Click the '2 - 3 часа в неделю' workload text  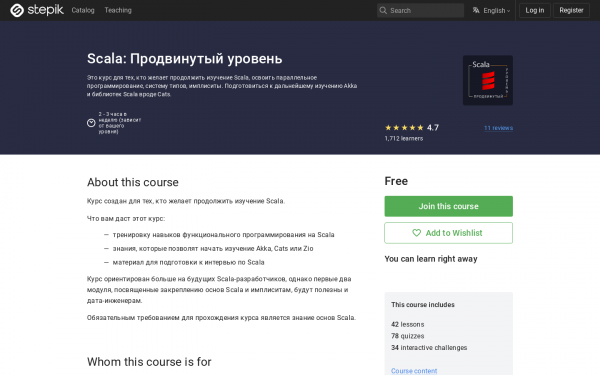(x=120, y=123)
